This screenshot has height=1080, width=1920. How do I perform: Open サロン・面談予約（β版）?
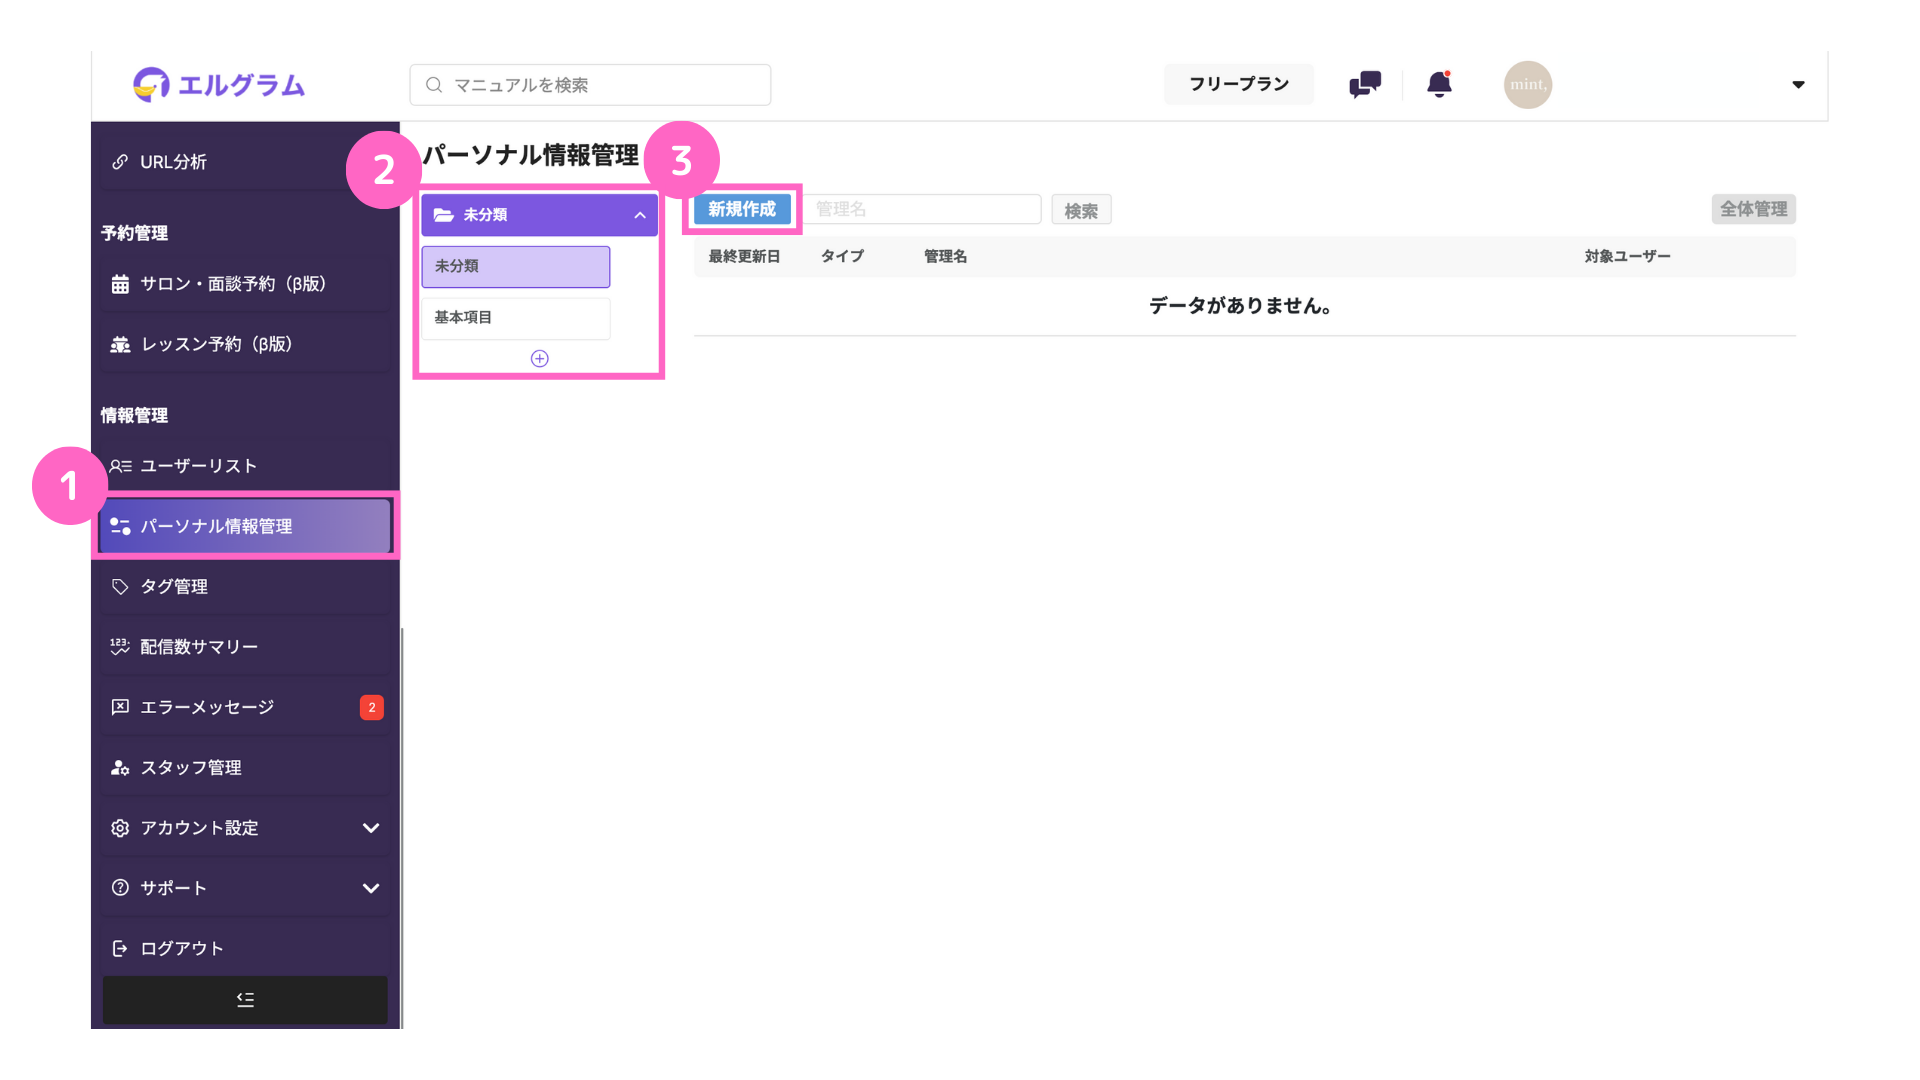[245, 284]
